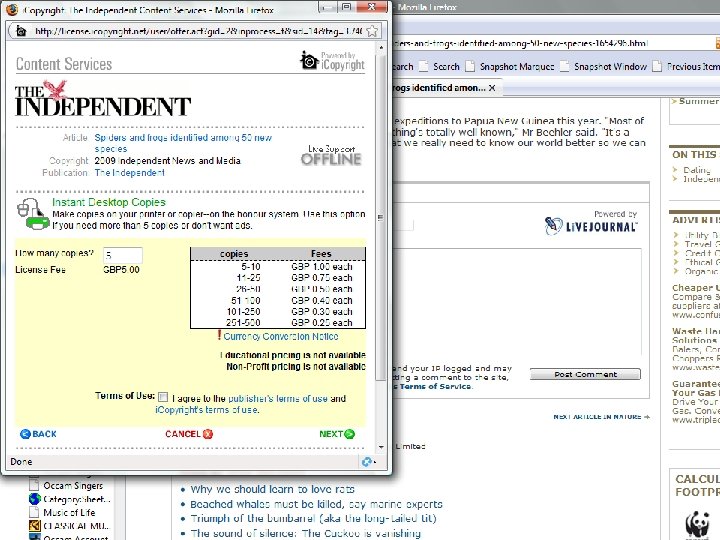Click the red CANCEL X icon
This screenshot has width=720, height=540.
point(208,434)
